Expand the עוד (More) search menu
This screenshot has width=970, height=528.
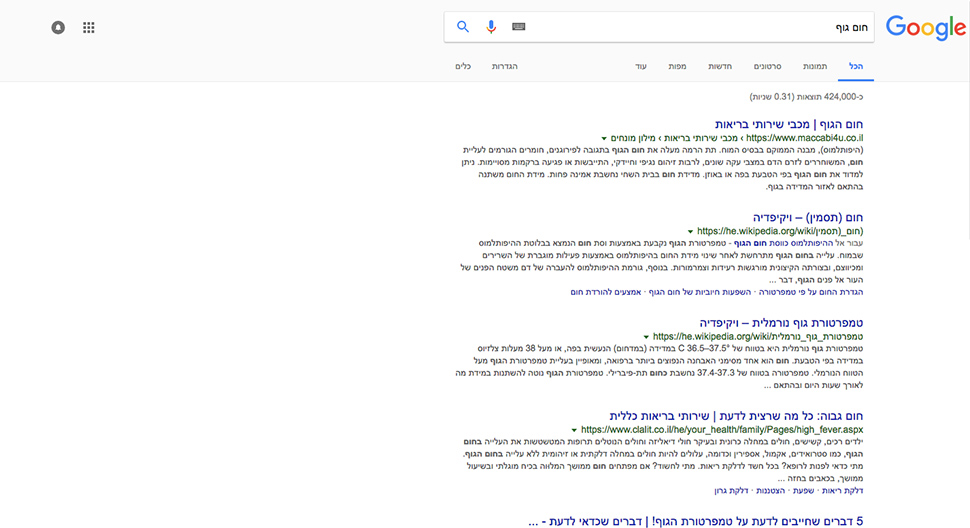[641, 66]
